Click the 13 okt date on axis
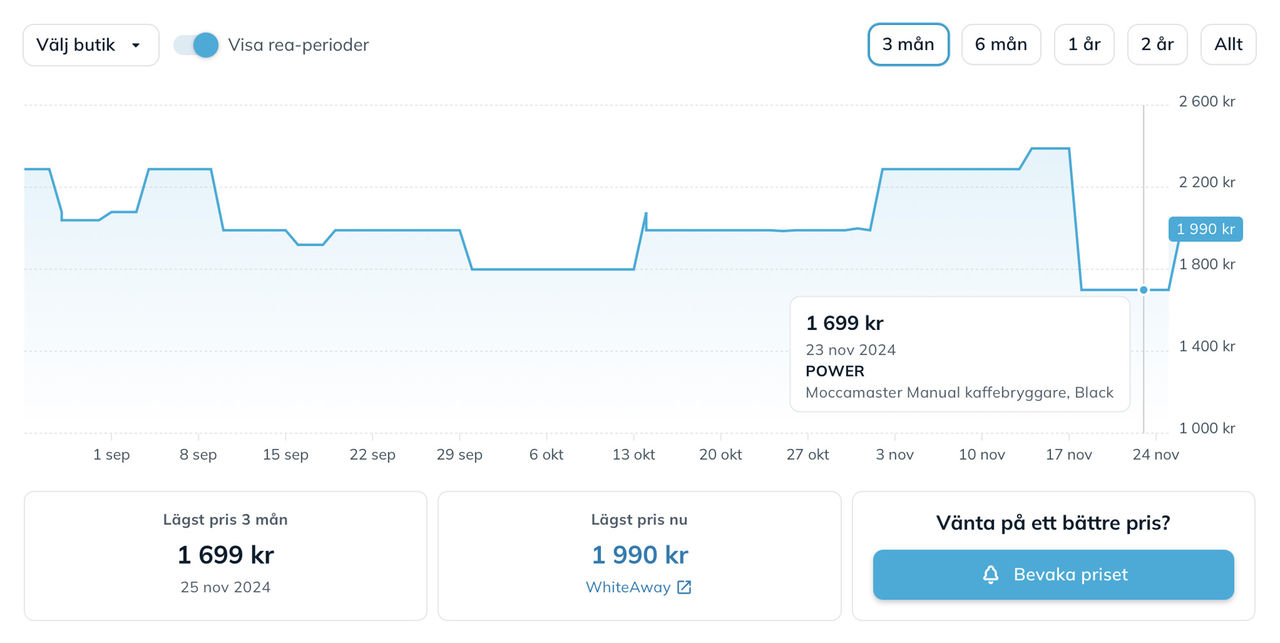 pos(634,454)
